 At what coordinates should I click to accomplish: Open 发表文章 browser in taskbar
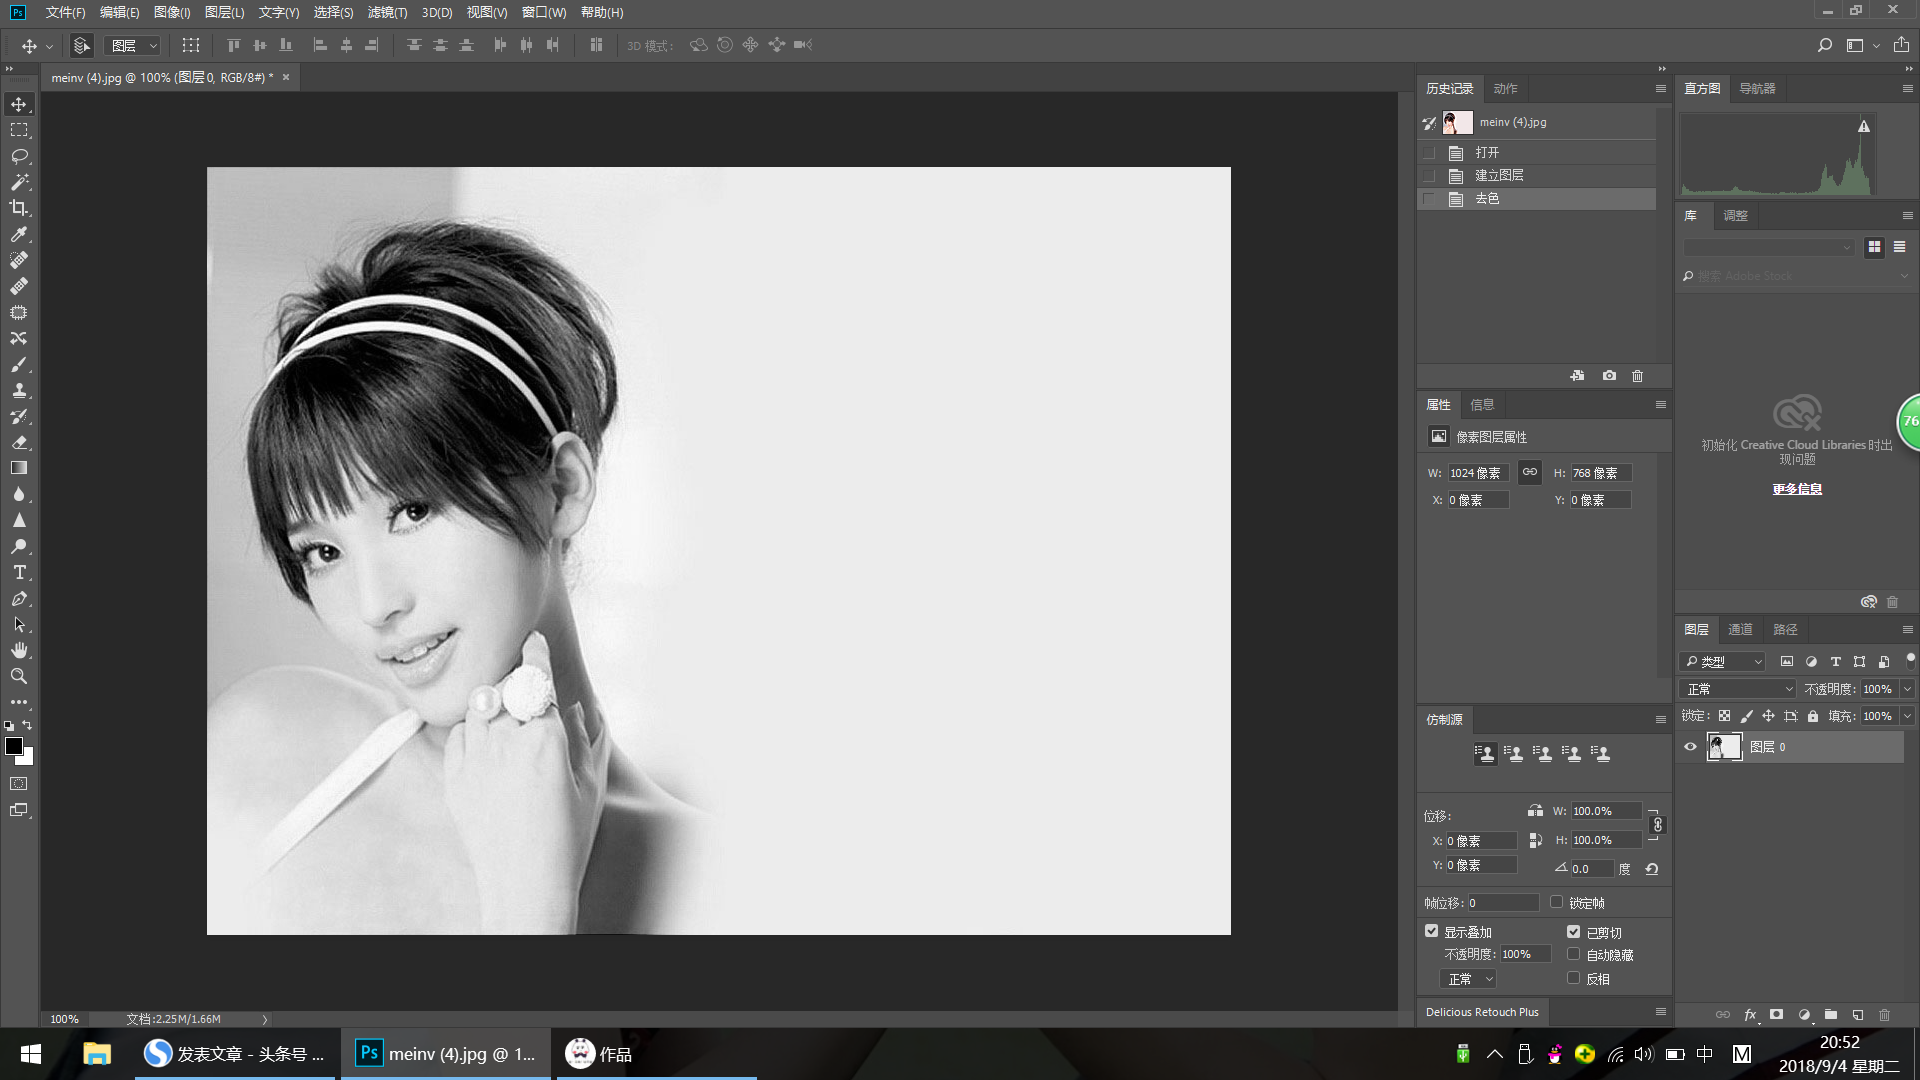pos(236,1054)
